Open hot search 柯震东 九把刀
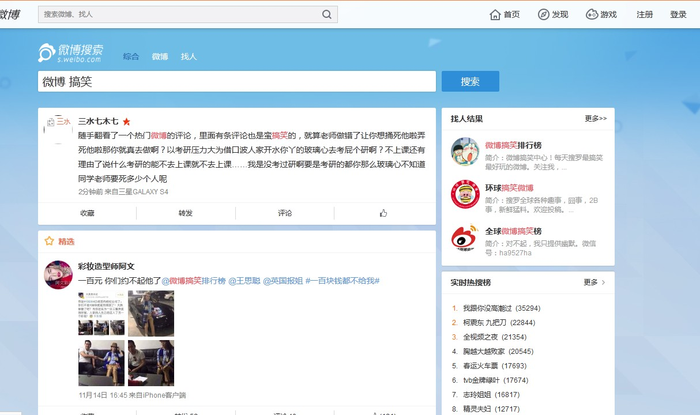The height and width of the screenshot is (415, 700). click(x=484, y=323)
